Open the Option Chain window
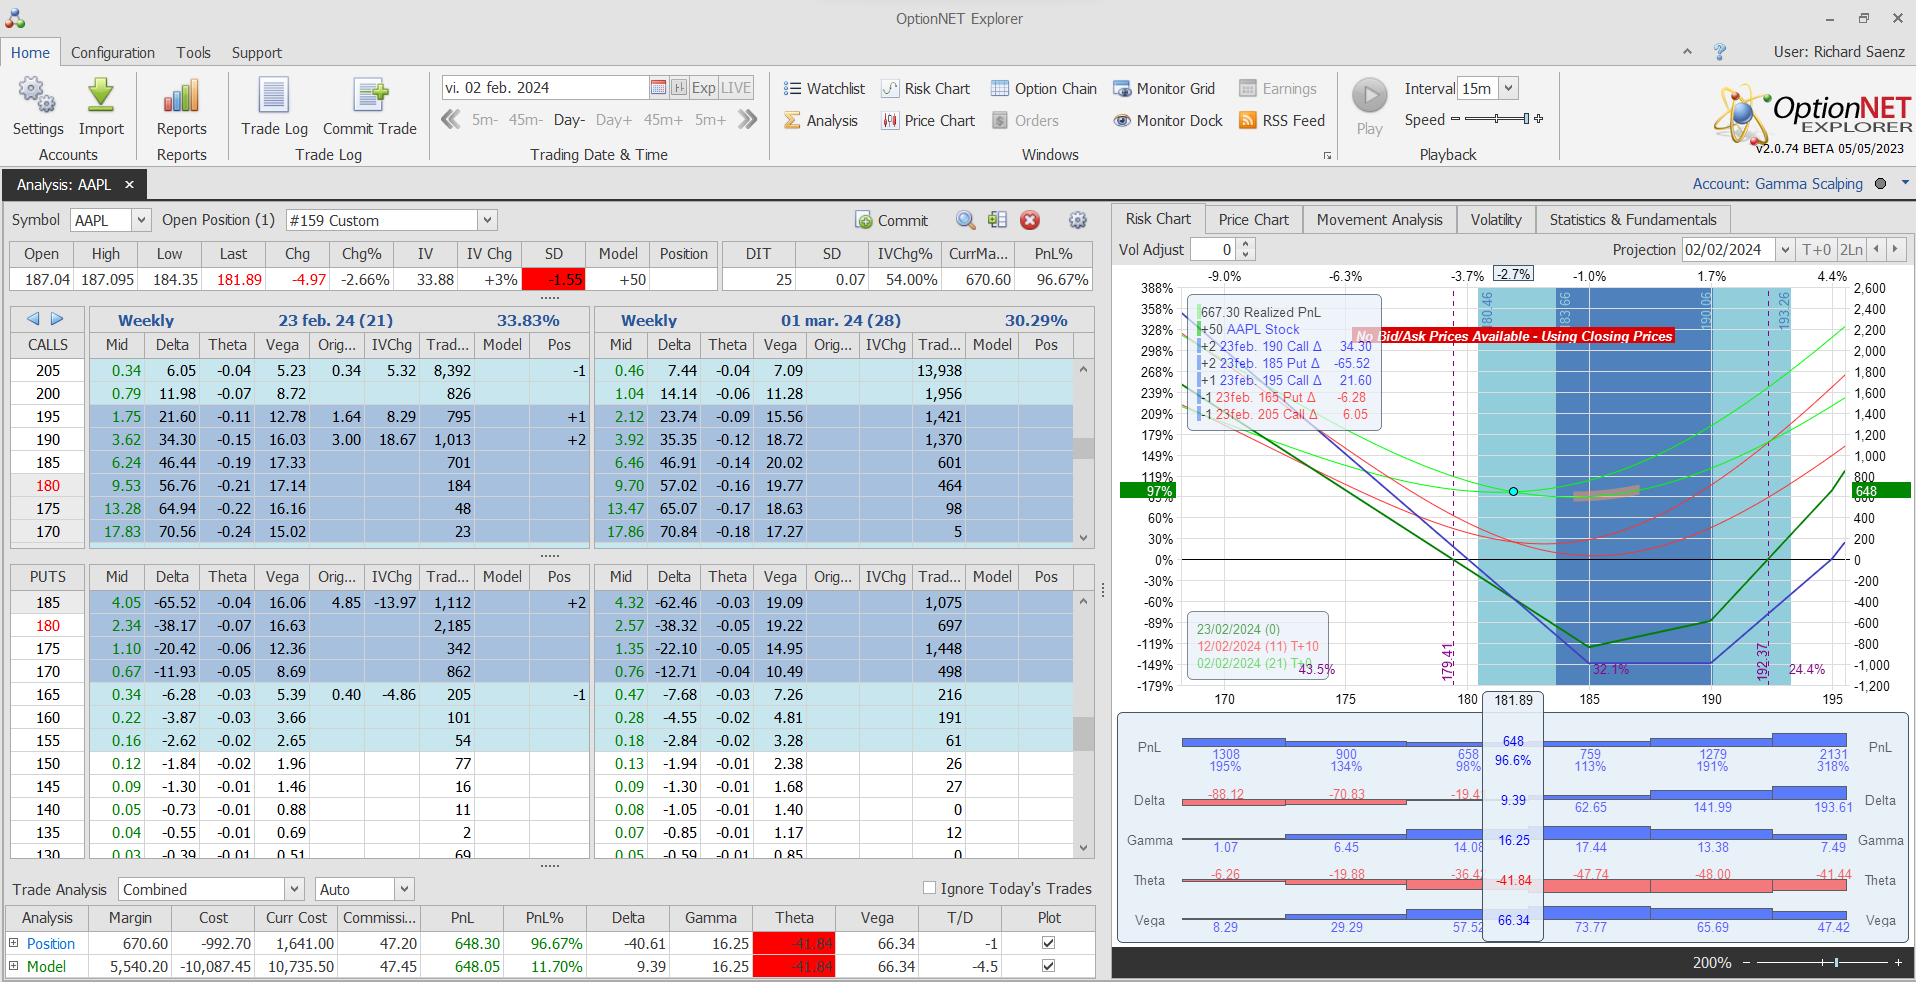The width and height of the screenshot is (1916, 982). pos(1043,89)
